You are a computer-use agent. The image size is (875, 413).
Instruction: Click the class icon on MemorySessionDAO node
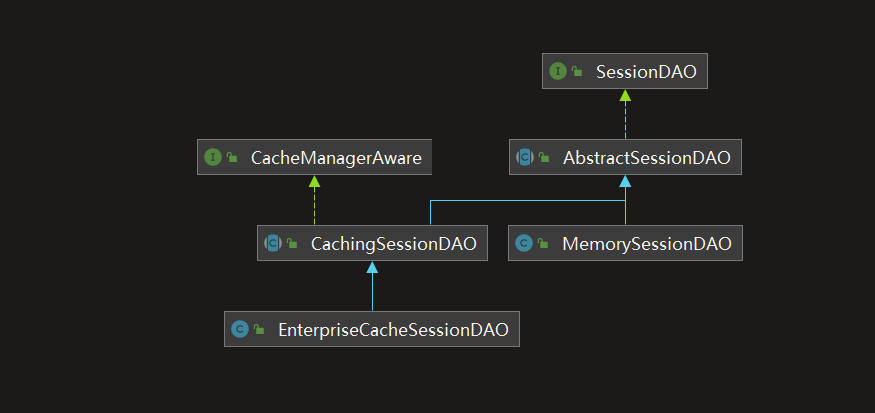tap(524, 243)
